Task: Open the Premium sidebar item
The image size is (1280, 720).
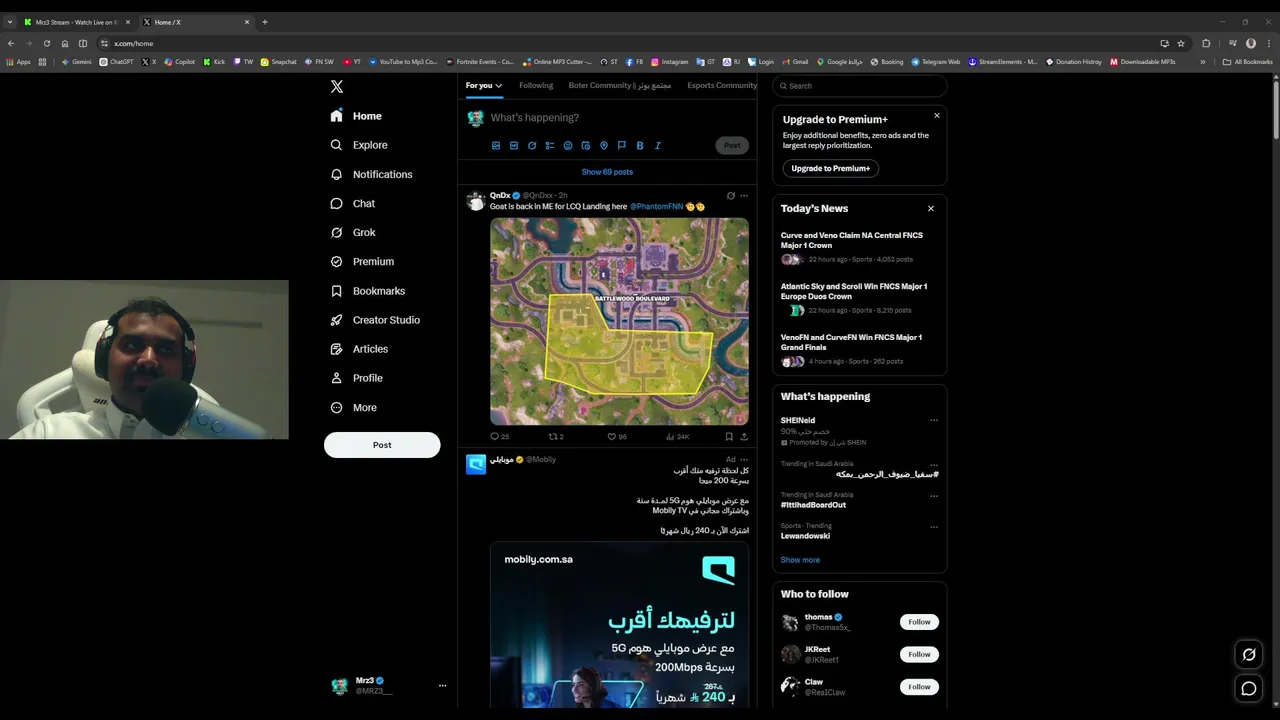Action: [362, 261]
